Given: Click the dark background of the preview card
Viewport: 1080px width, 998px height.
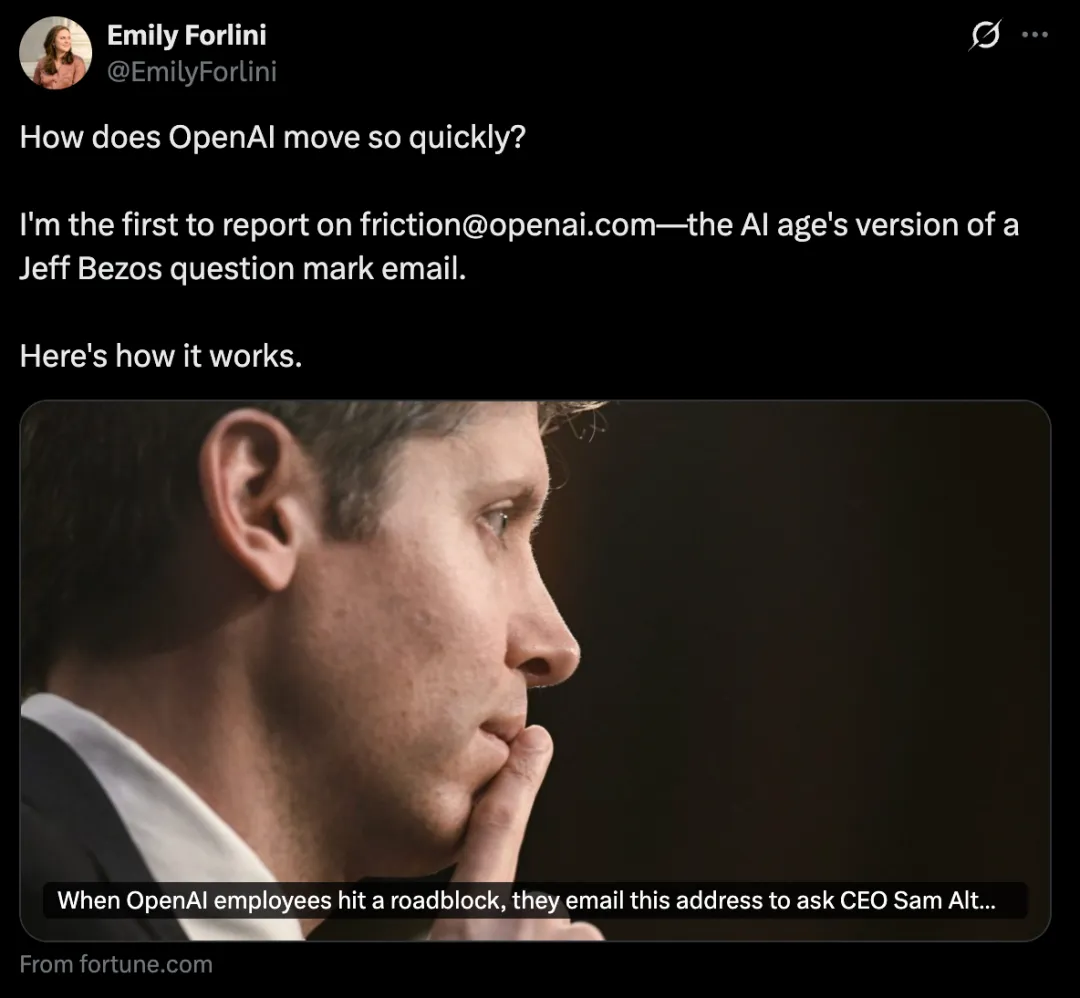Looking at the screenshot, I should (x=827, y=620).
